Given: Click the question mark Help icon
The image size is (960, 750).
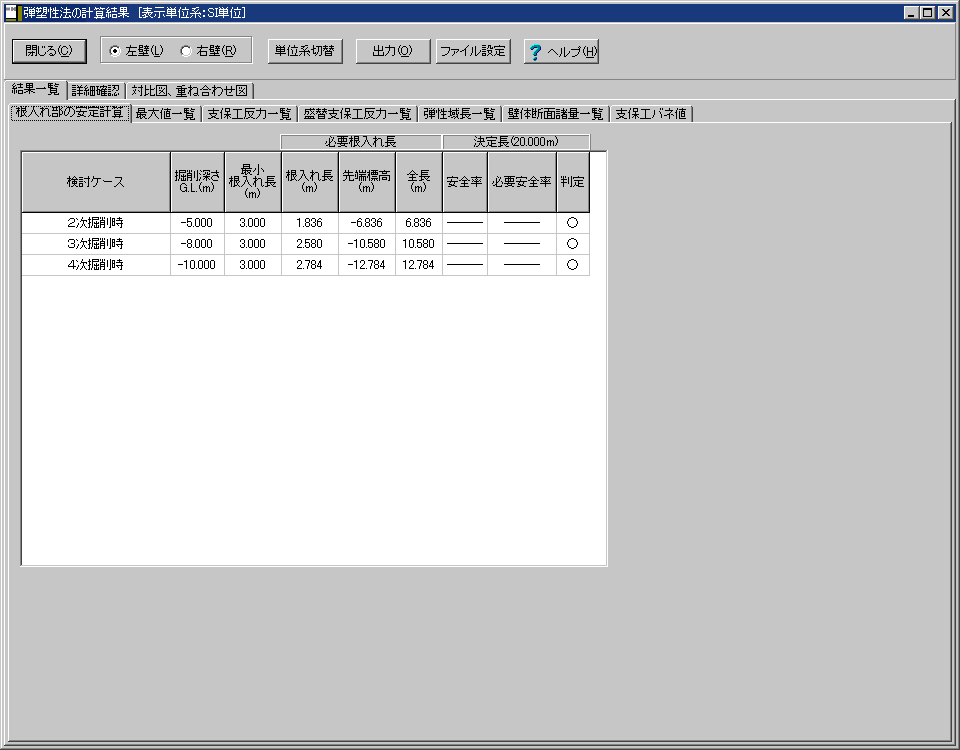Looking at the screenshot, I should (535, 52).
